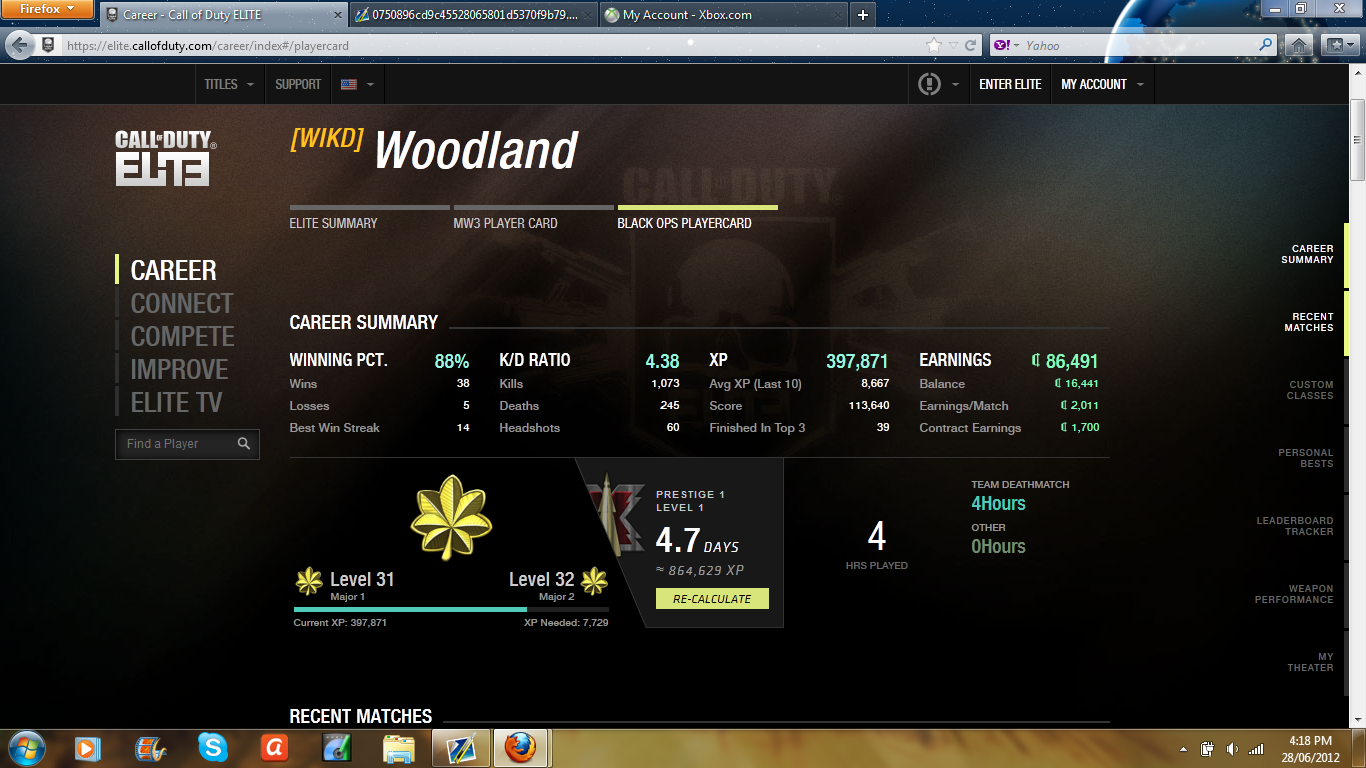
Task: Click the Call of Duty ELITE logo
Action: [166, 158]
